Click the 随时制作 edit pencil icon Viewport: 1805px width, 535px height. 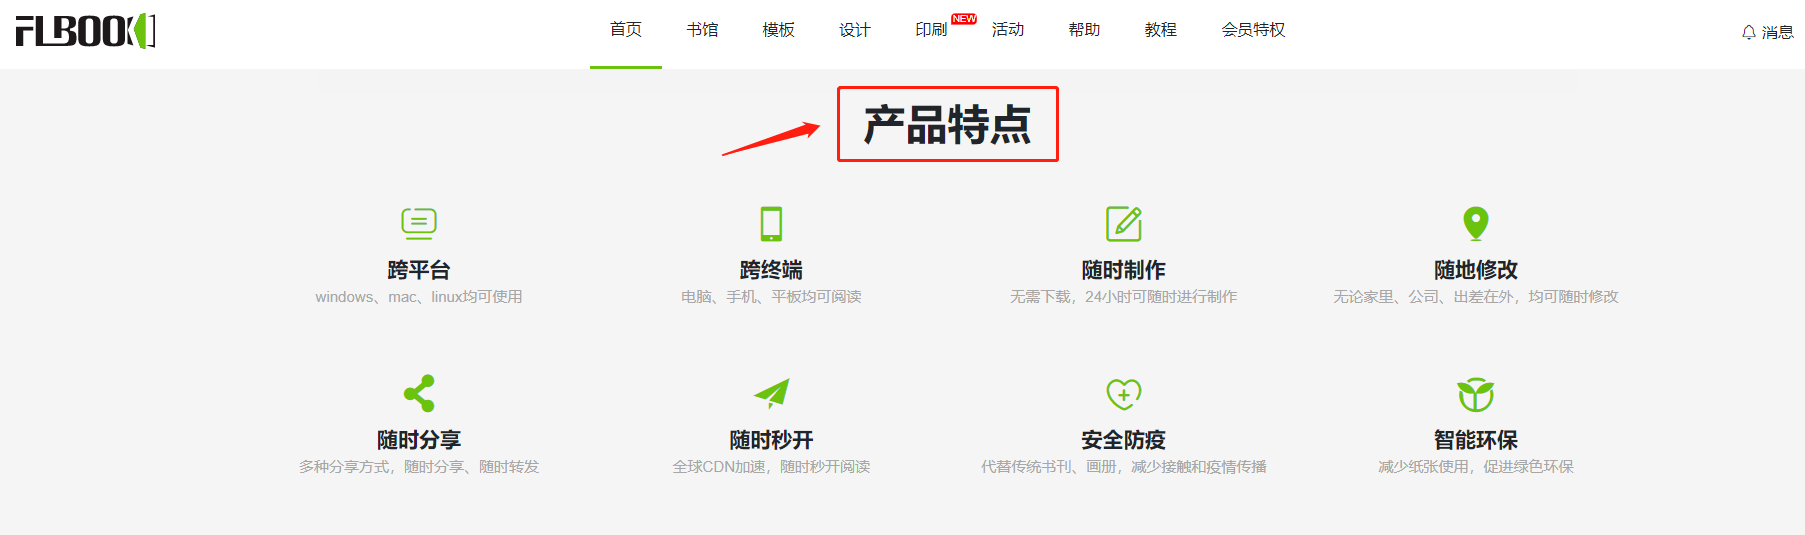[x=1124, y=223]
